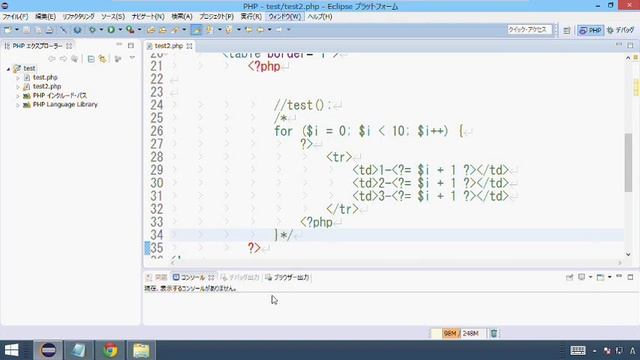Expand the test.php tree node
Image resolution: width=640 pixels, height=360 pixels.
(x=18, y=78)
